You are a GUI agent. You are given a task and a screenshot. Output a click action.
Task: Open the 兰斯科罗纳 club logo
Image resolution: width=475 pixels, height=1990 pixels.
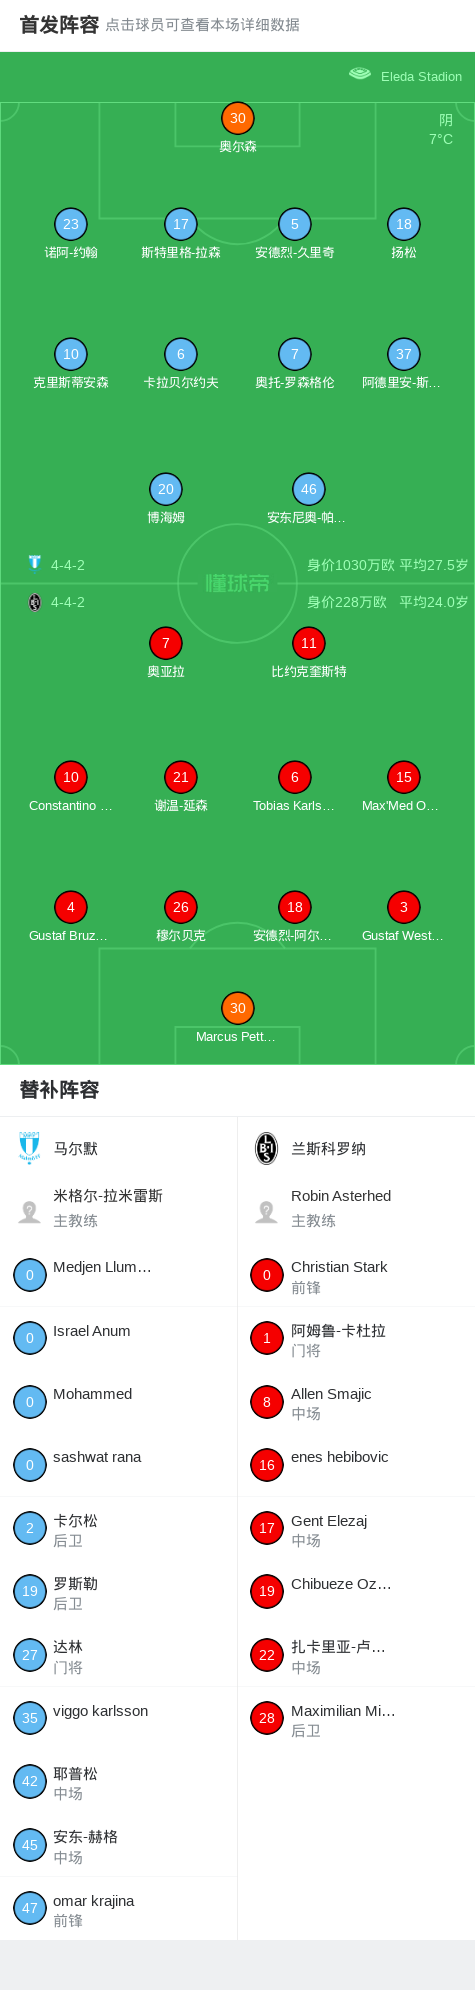[267, 1148]
